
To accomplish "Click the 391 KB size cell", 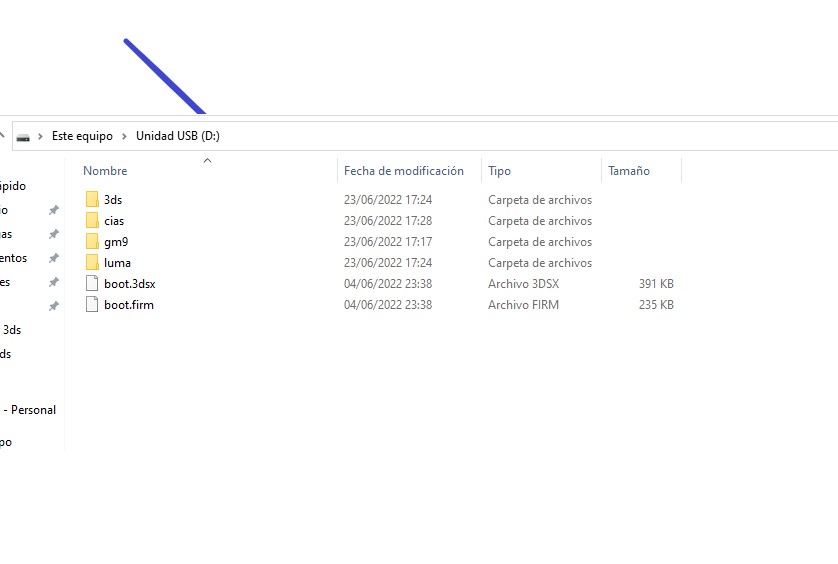I will (656, 284).
